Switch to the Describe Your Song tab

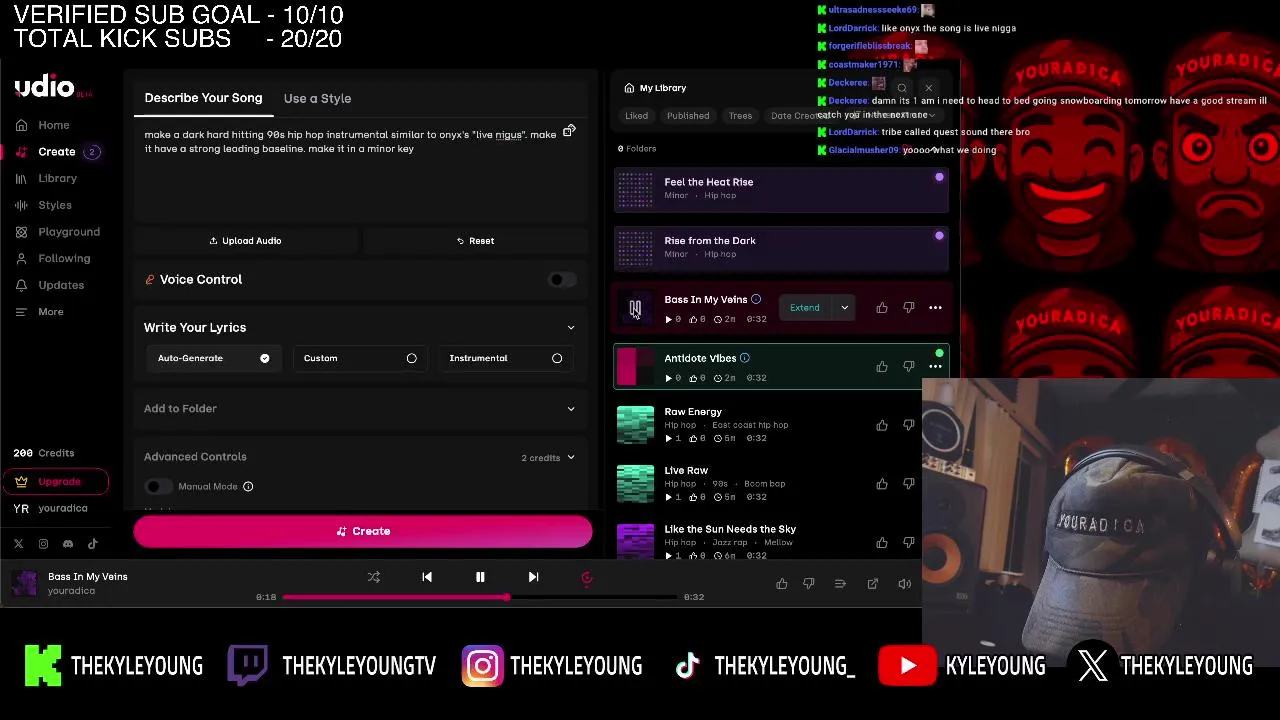pos(203,98)
